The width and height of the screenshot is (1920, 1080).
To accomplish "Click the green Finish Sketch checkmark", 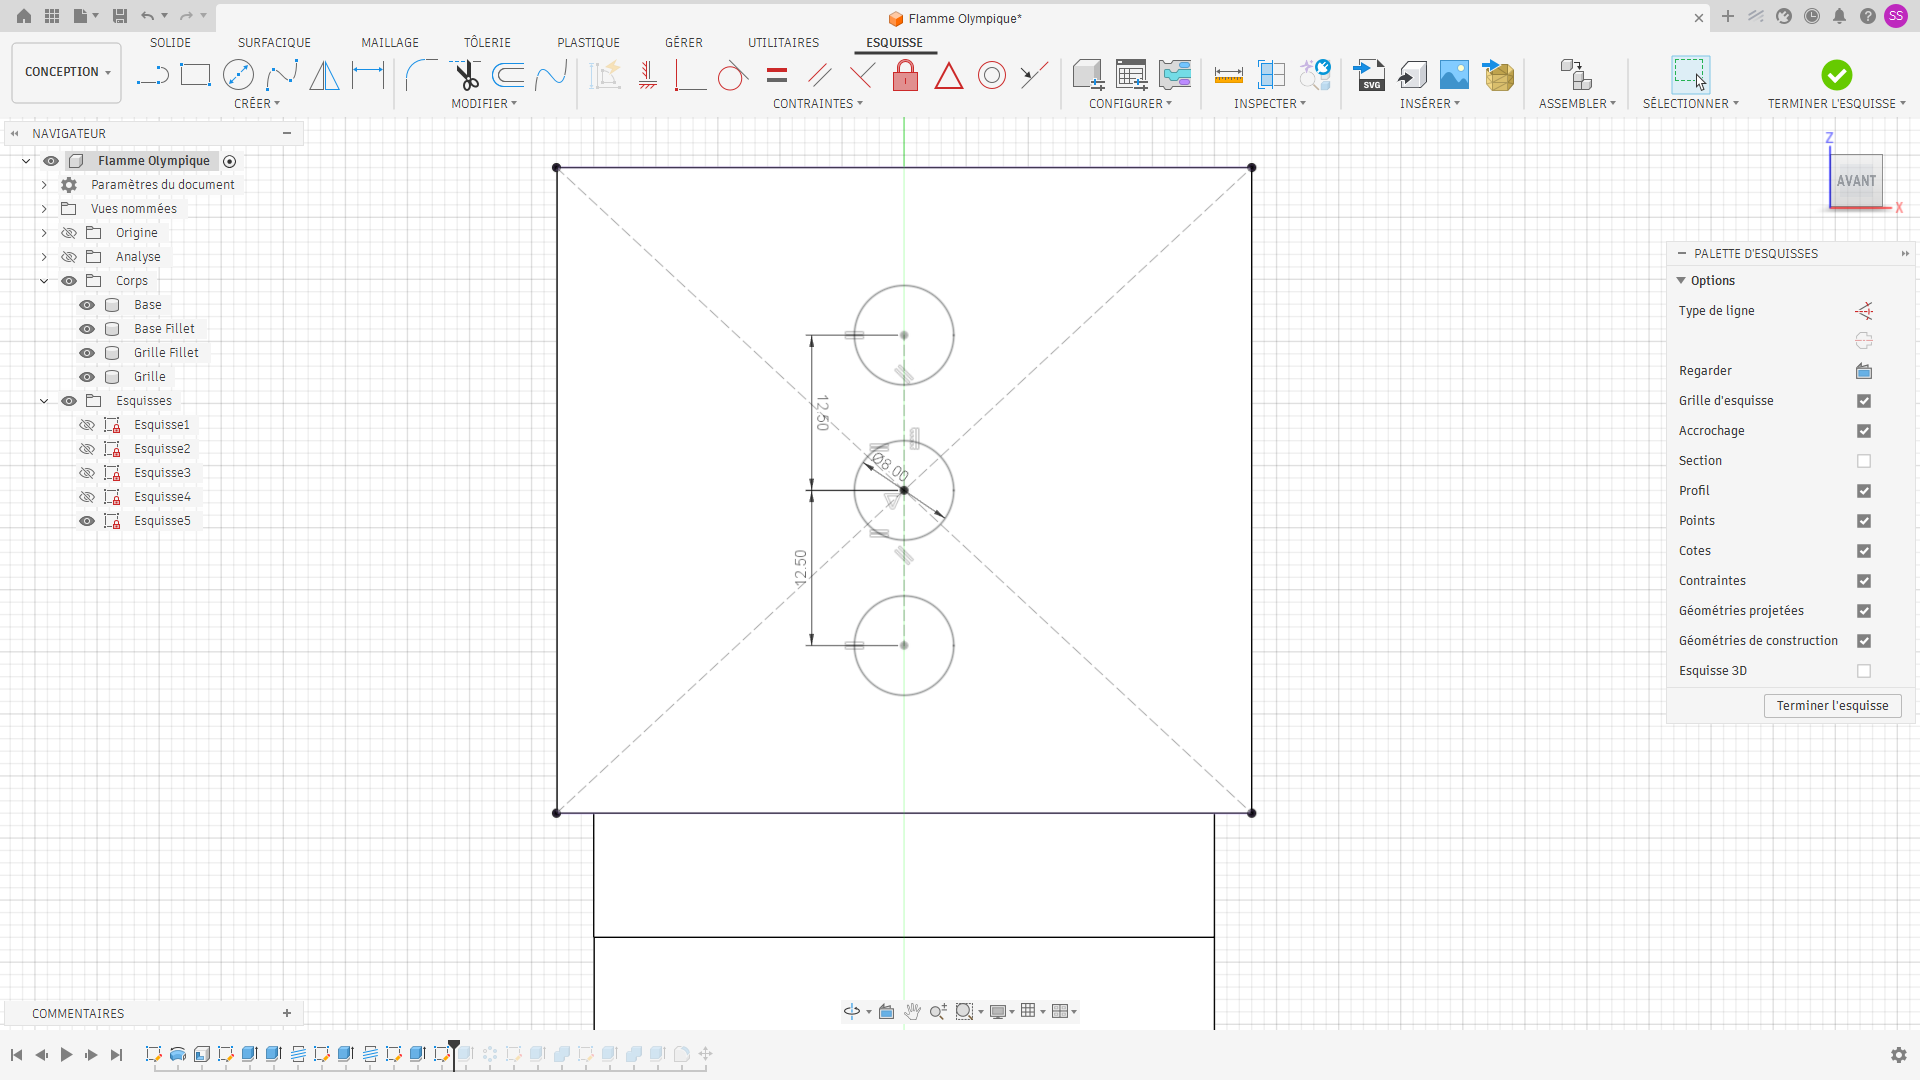I will coord(1837,75).
